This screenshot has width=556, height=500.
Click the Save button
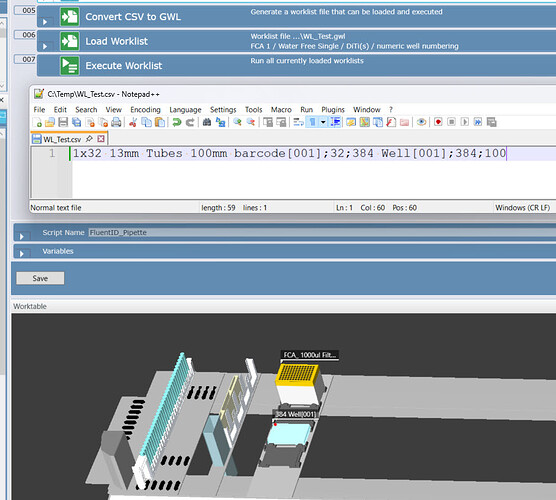(x=40, y=278)
